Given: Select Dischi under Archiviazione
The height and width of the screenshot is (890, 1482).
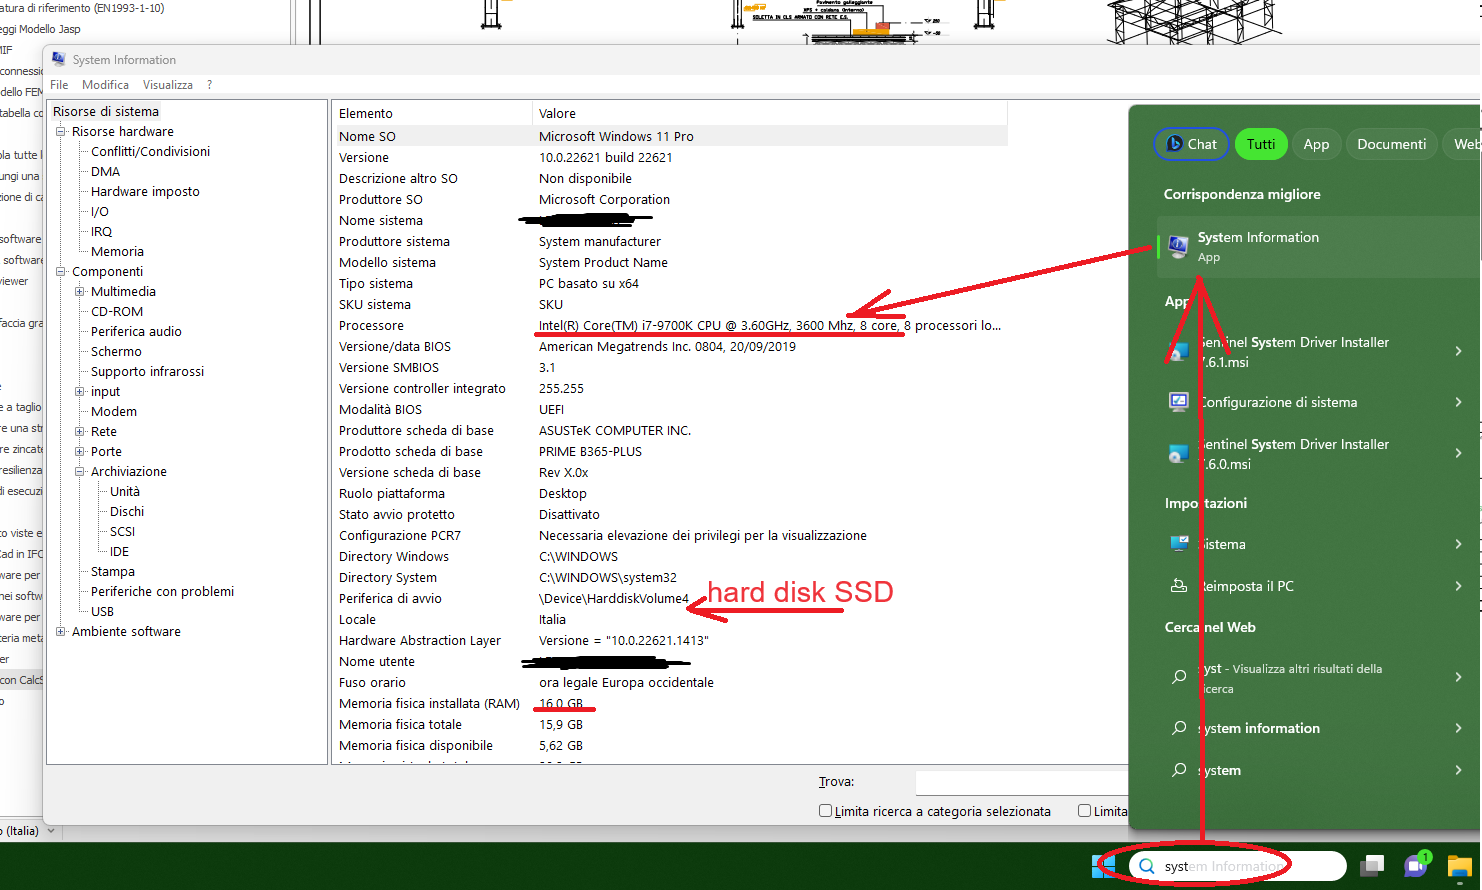Looking at the screenshot, I should click(127, 512).
